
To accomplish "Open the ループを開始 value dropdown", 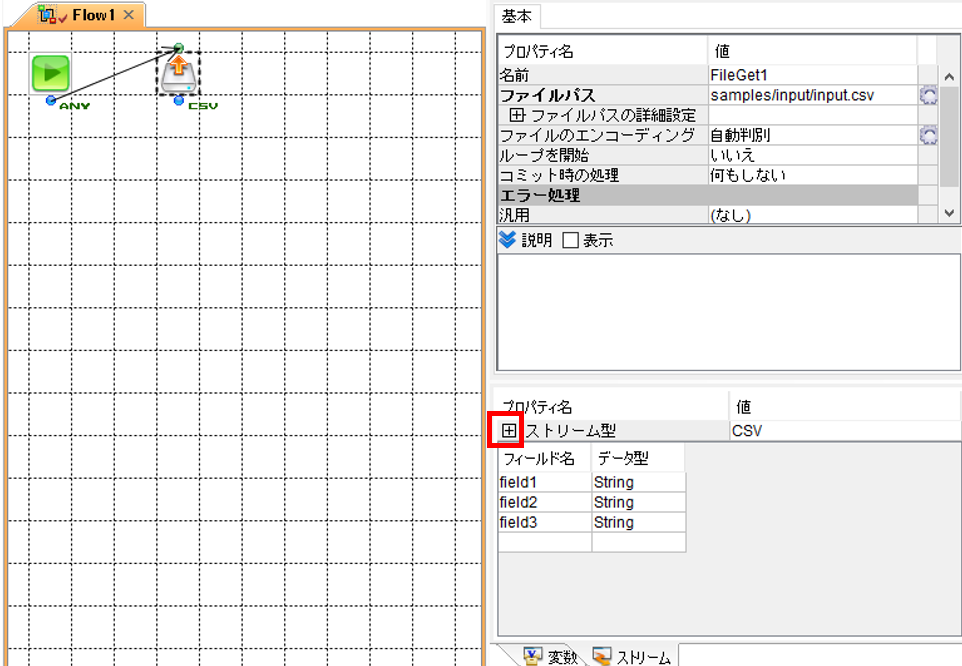I will pos(813,155).
